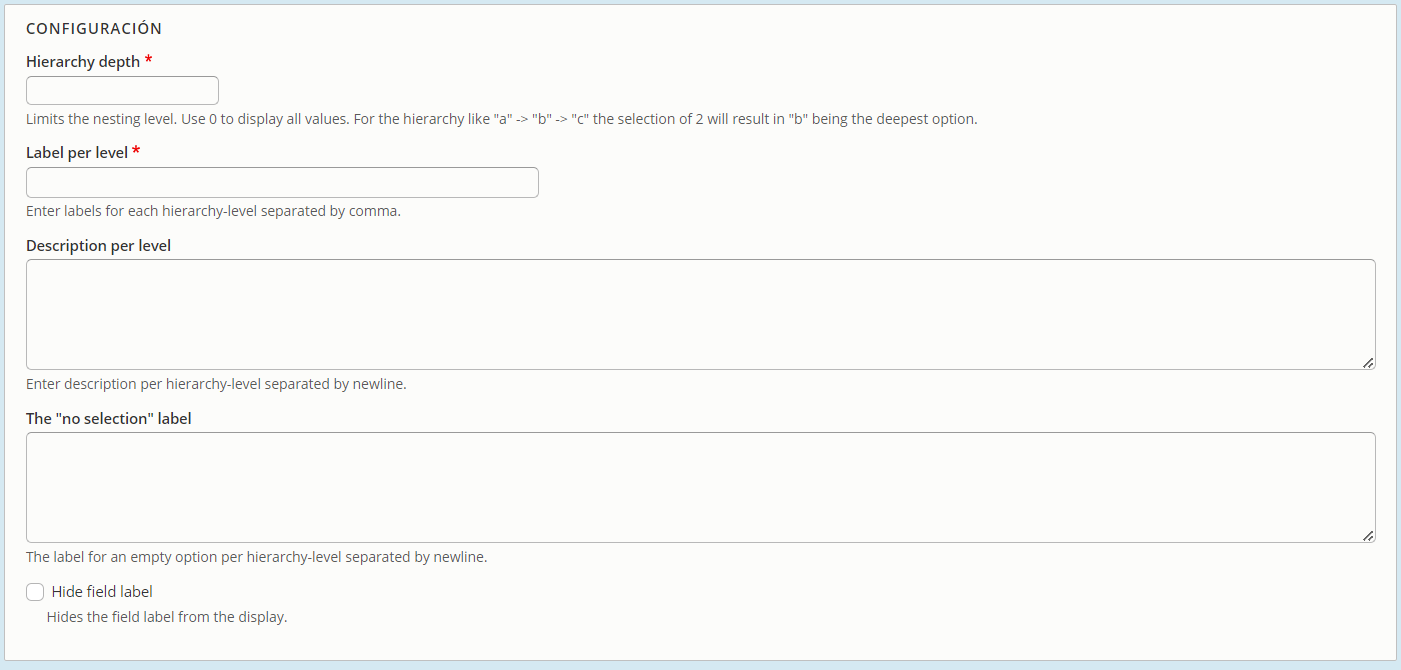
Task: Click the red asterisk beside Label per level
Action: 136,152
